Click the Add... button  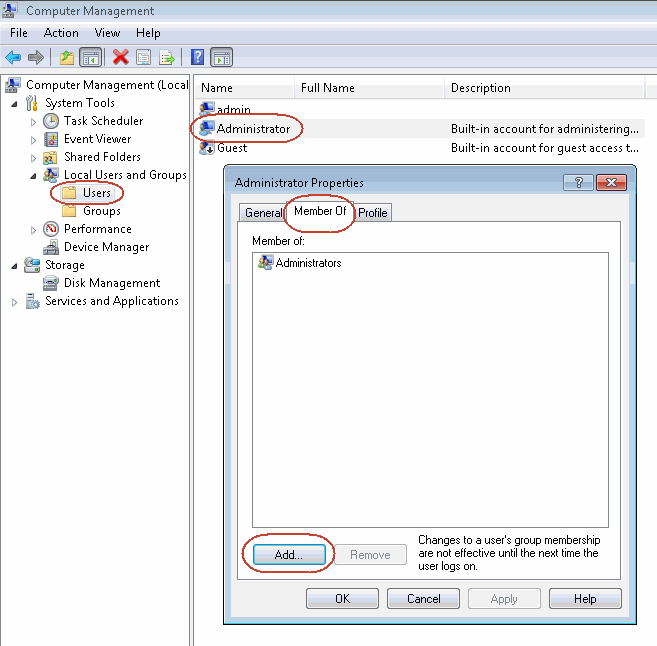click(288, 555)
